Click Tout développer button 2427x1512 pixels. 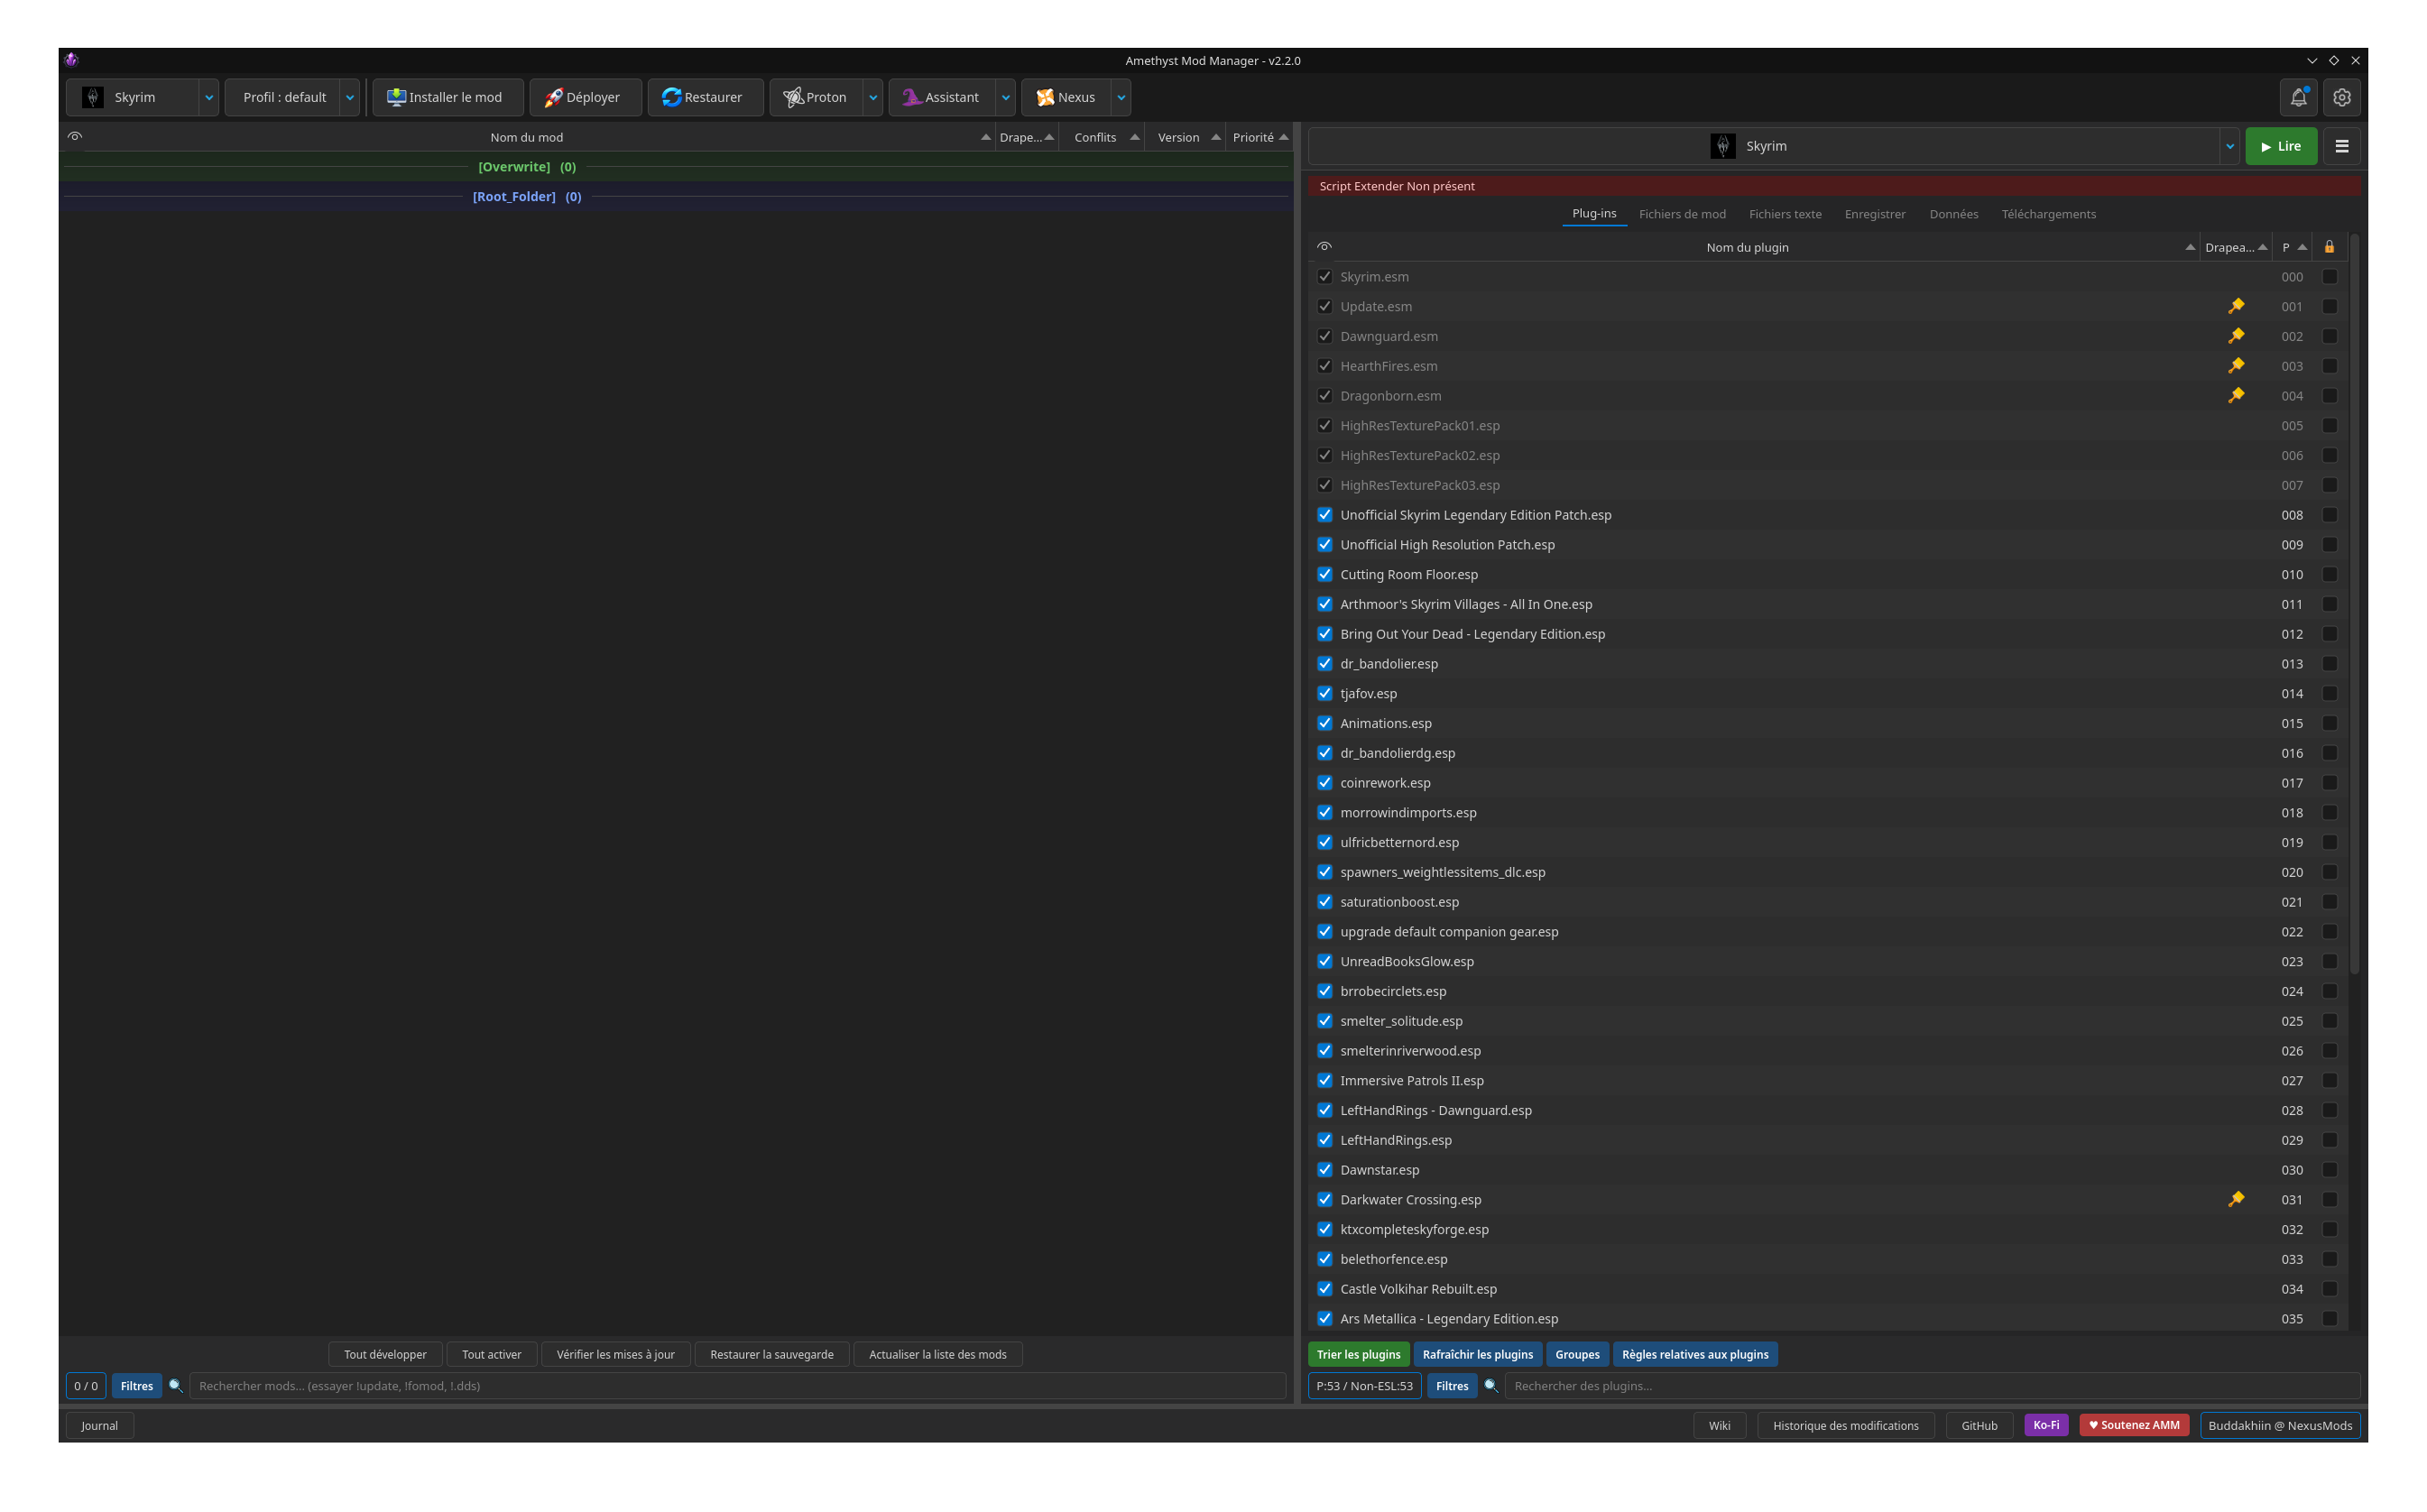pos(385,1354)
